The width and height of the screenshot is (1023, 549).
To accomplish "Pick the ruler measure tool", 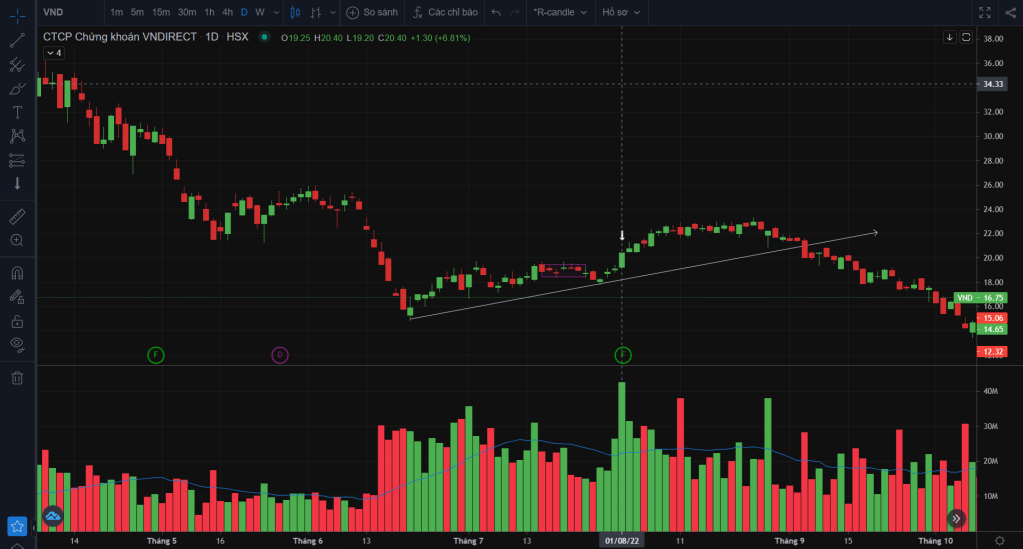I will click(x=17, y=216).
